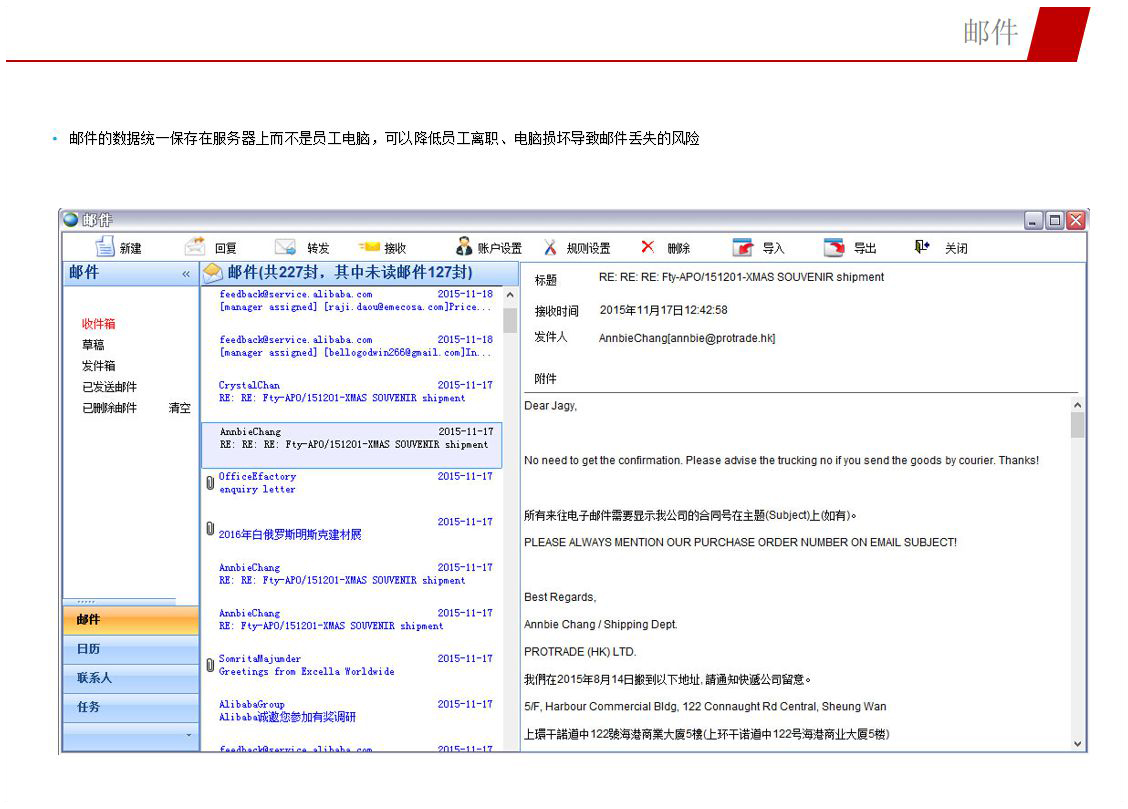1128x809 pixels.
Task: Click the Reply (回复) toolbar icon
Action: 195,247
